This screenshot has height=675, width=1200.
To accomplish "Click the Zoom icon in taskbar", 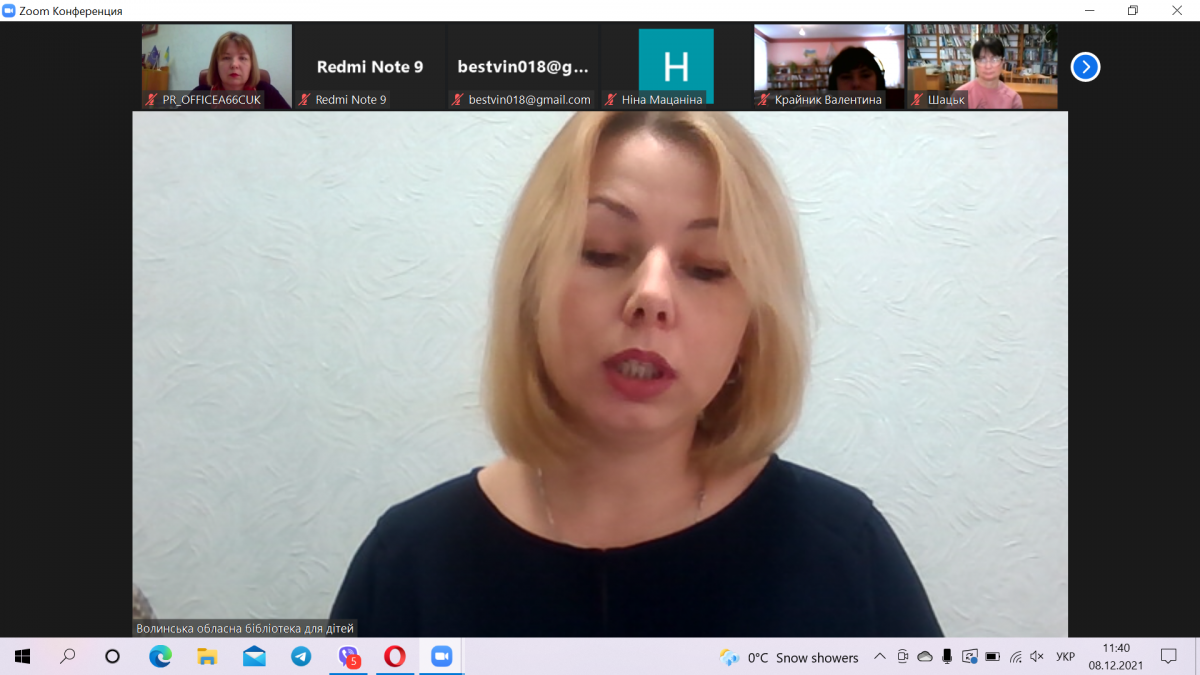I will tap(441, 657).
